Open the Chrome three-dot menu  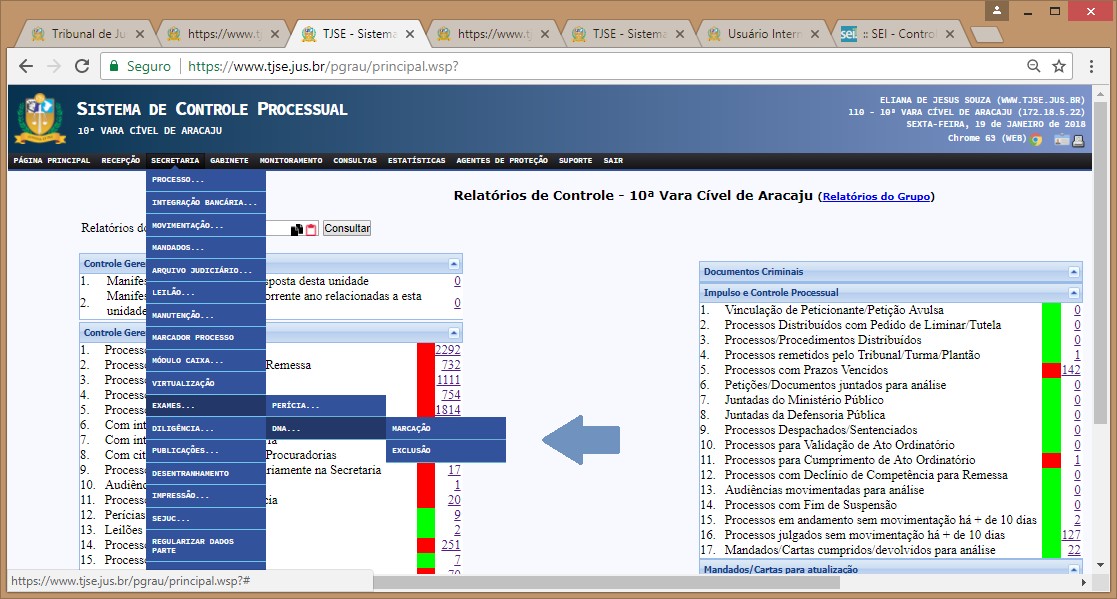click(x=1092, y=67)
